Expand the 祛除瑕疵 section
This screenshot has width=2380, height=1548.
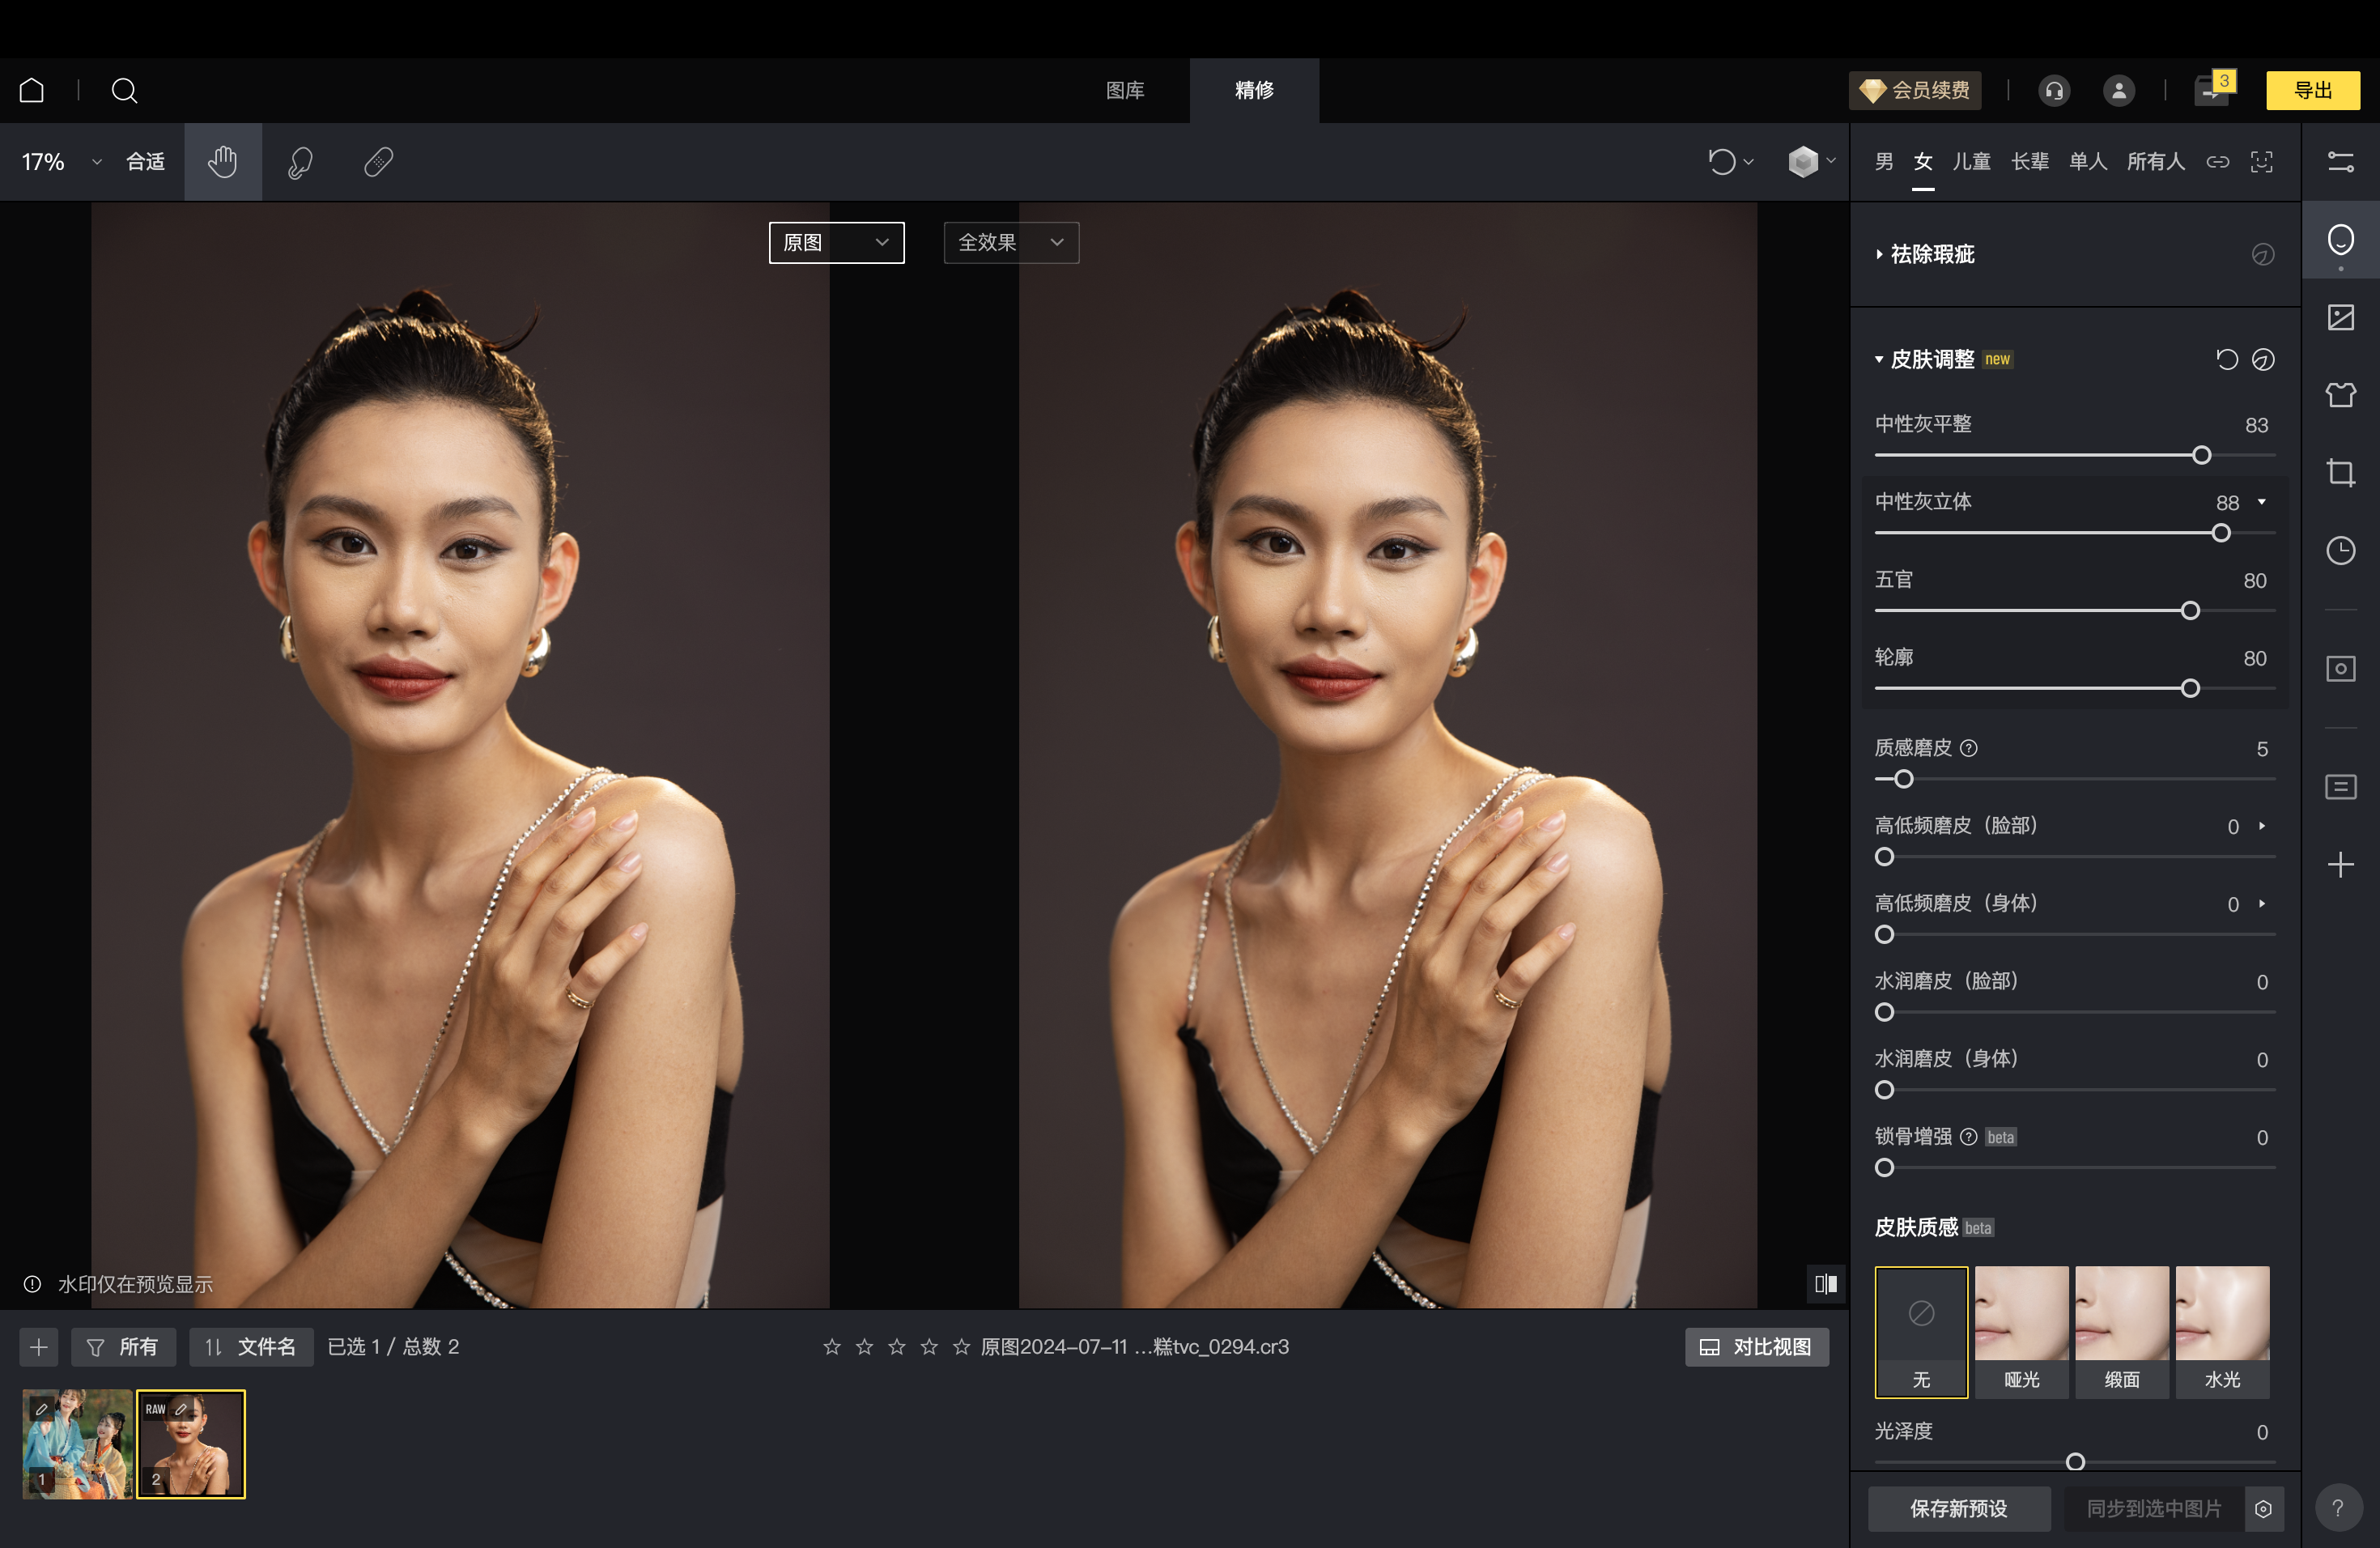pyautogui.click(x=1931, y=254)
